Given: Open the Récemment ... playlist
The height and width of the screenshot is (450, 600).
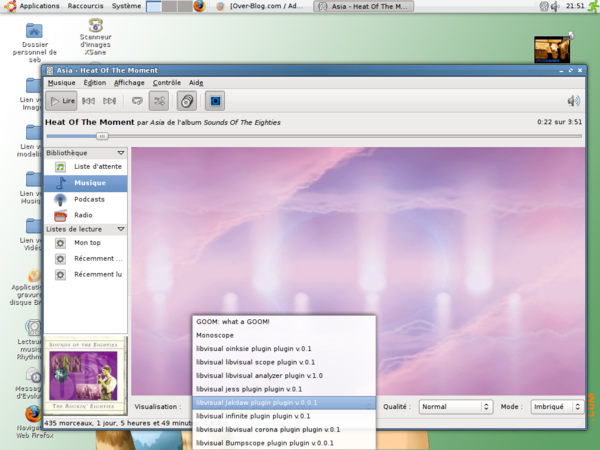Looking at the screenshot, I should click(x=86, y=259).
